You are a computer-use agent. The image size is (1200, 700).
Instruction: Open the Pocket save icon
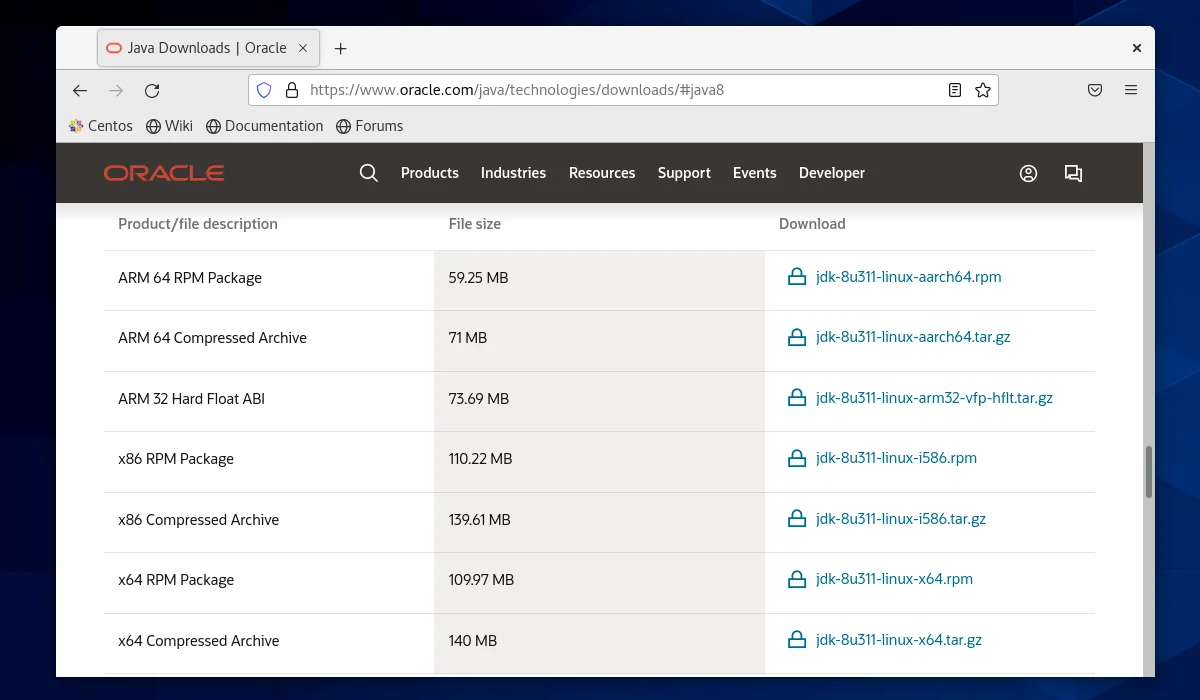tap(1095, 90)
